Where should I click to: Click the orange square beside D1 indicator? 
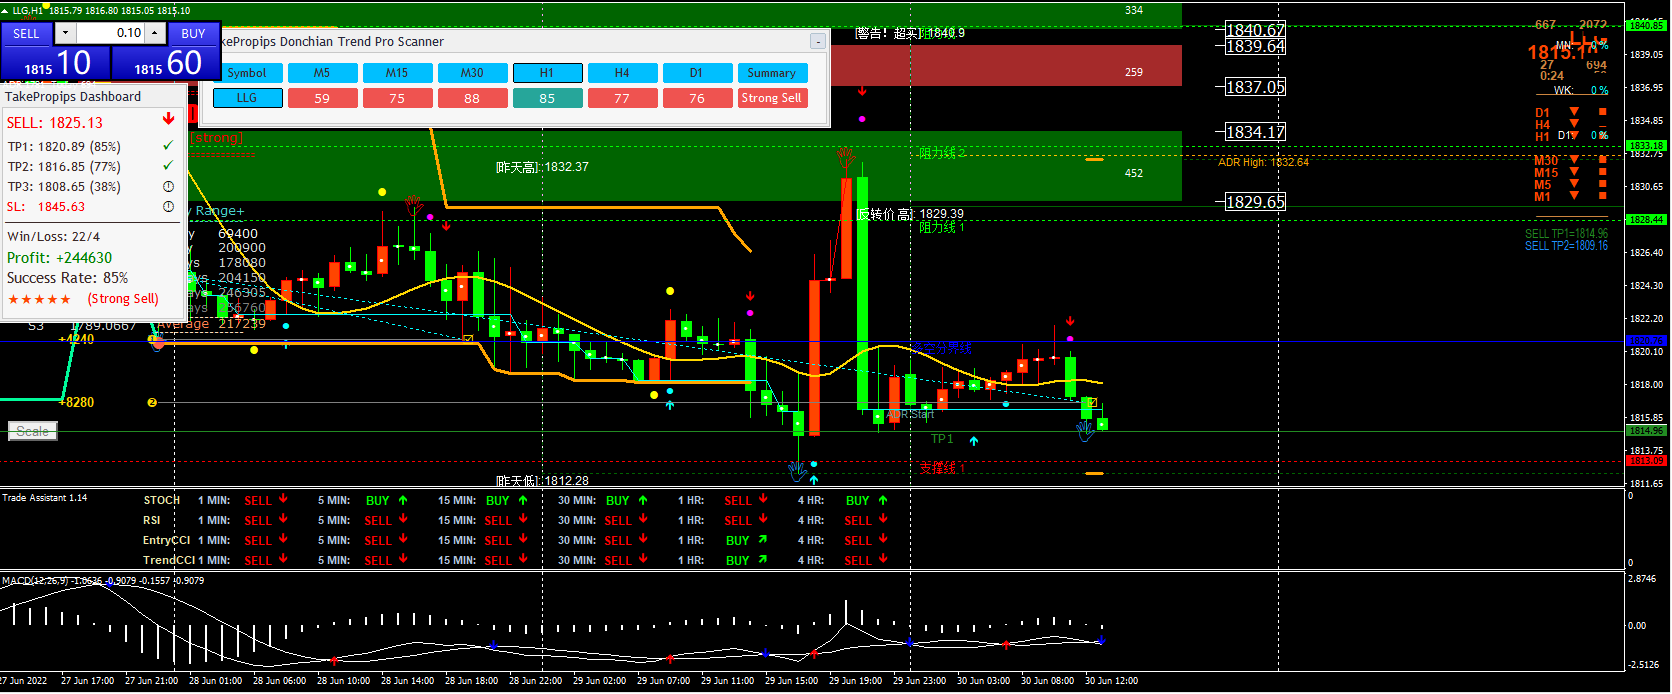pyautogui.click(x=1603, y=112)
